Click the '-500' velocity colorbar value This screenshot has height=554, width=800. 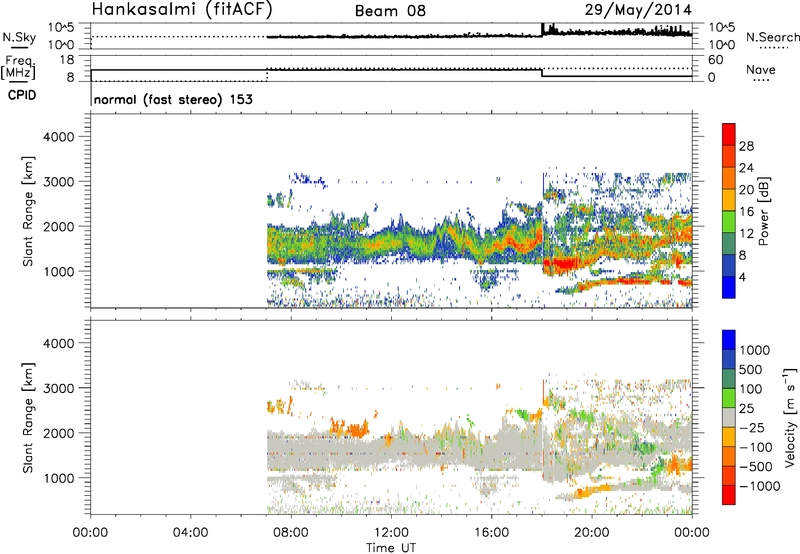756,466
